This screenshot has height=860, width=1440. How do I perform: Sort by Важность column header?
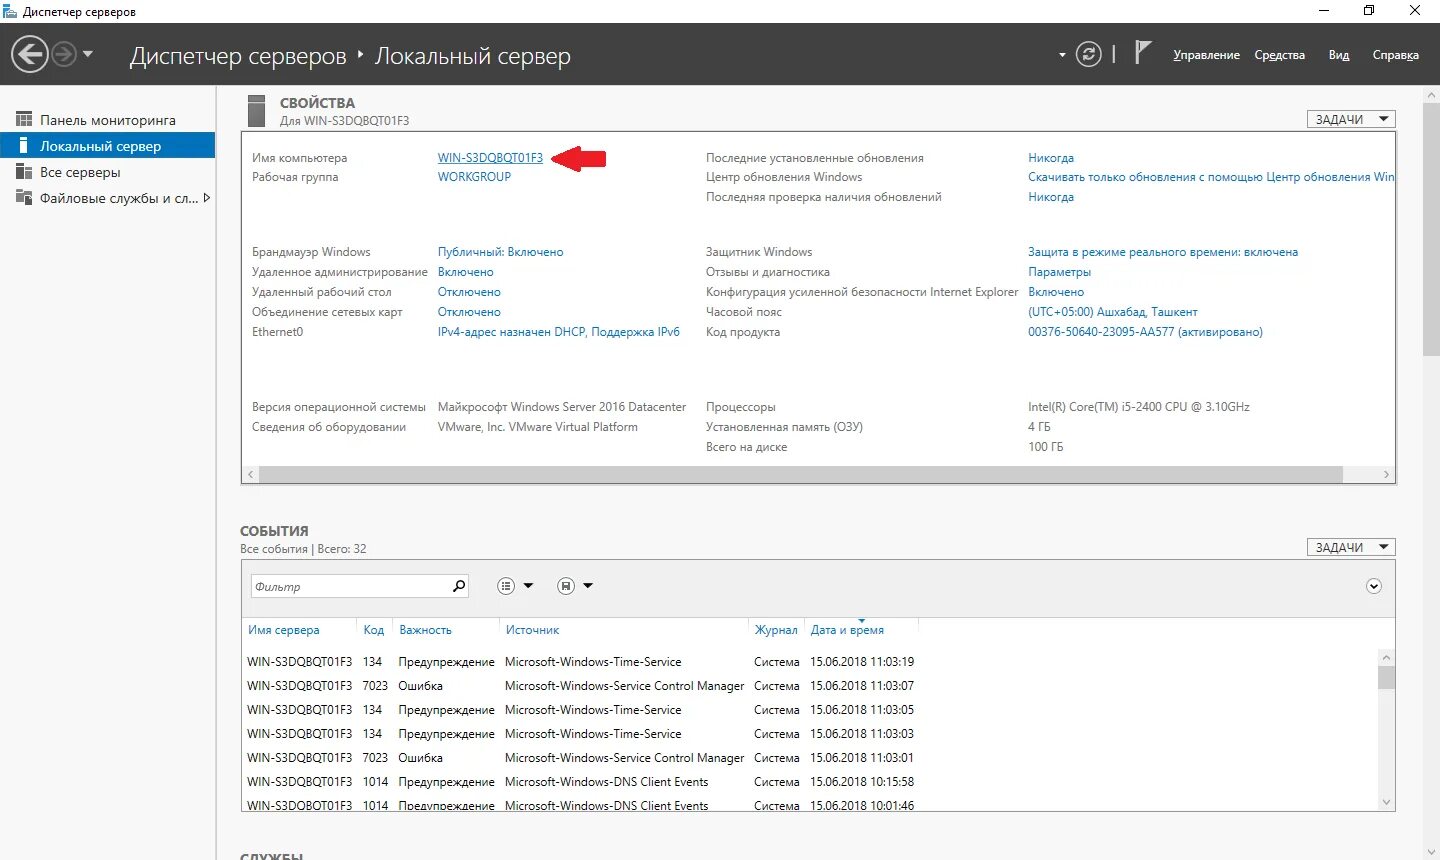tap(425, 630)
